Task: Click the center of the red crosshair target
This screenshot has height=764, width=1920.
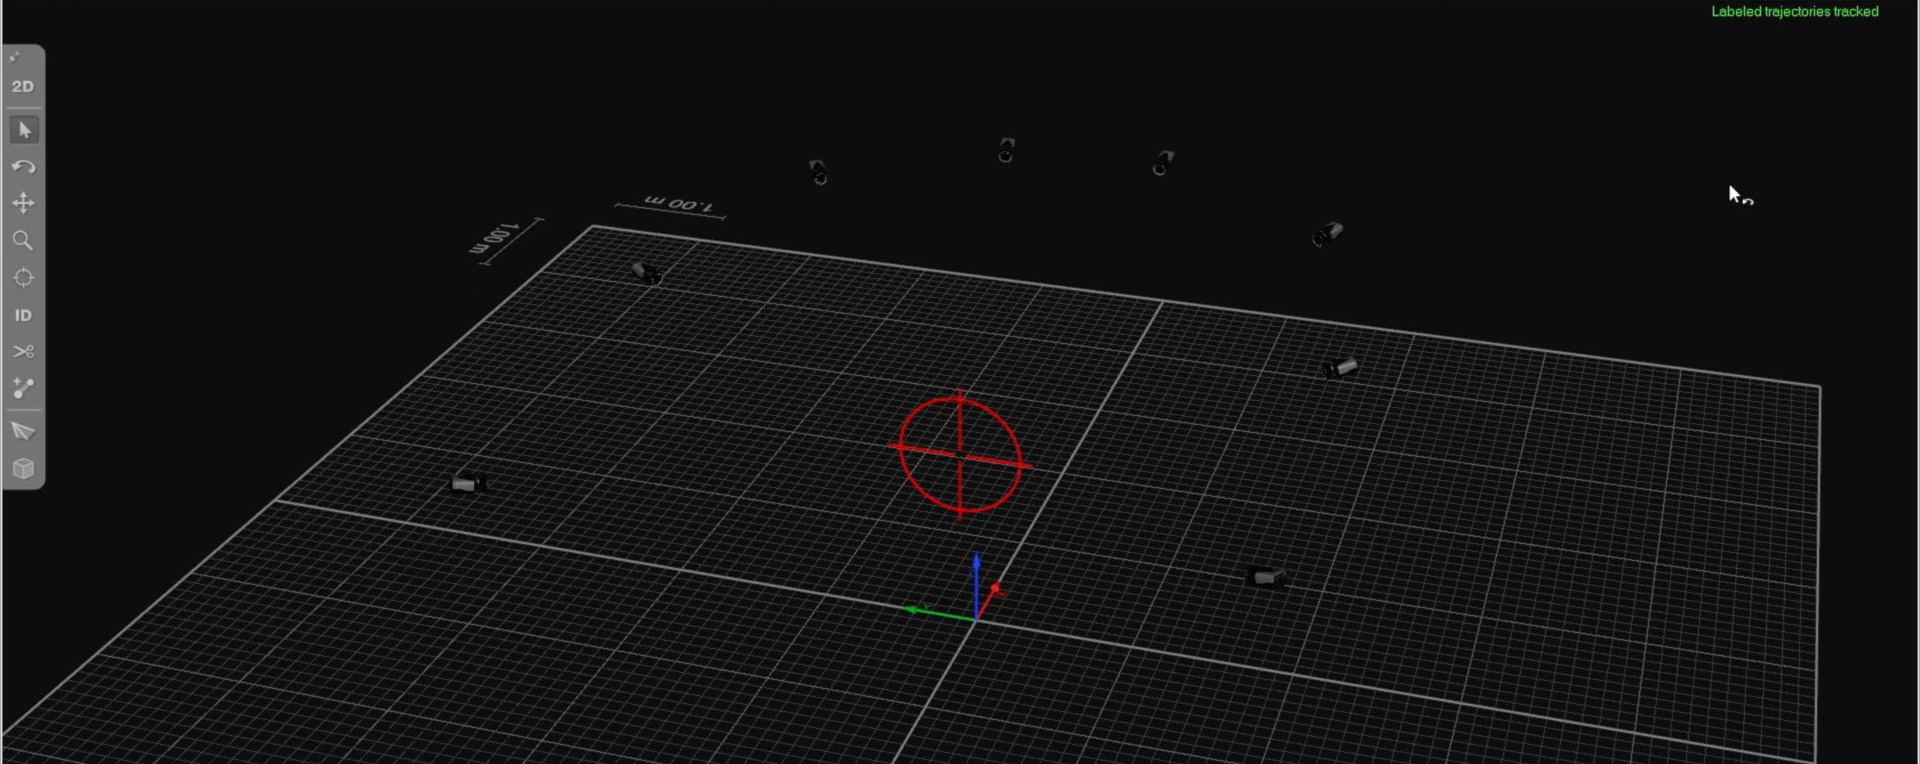Action: pos(960,454)
